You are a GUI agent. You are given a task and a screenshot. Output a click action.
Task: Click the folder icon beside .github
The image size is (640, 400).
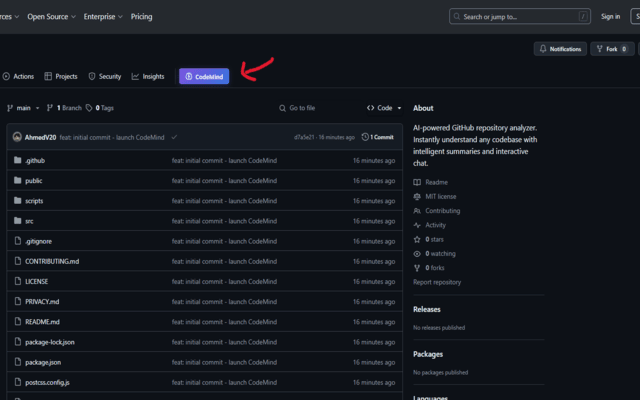pyautogui.click(x=18, y=160)
